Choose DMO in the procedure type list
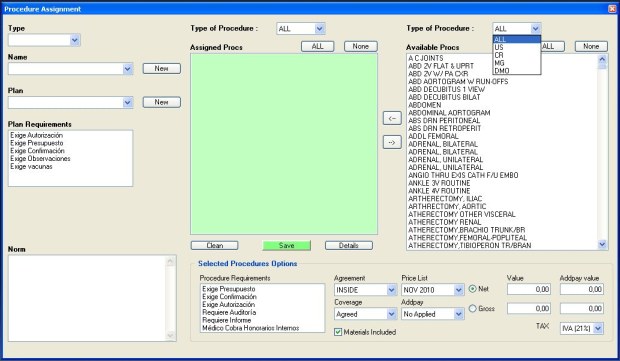This screenshot has width=620, height=361. 516,71
